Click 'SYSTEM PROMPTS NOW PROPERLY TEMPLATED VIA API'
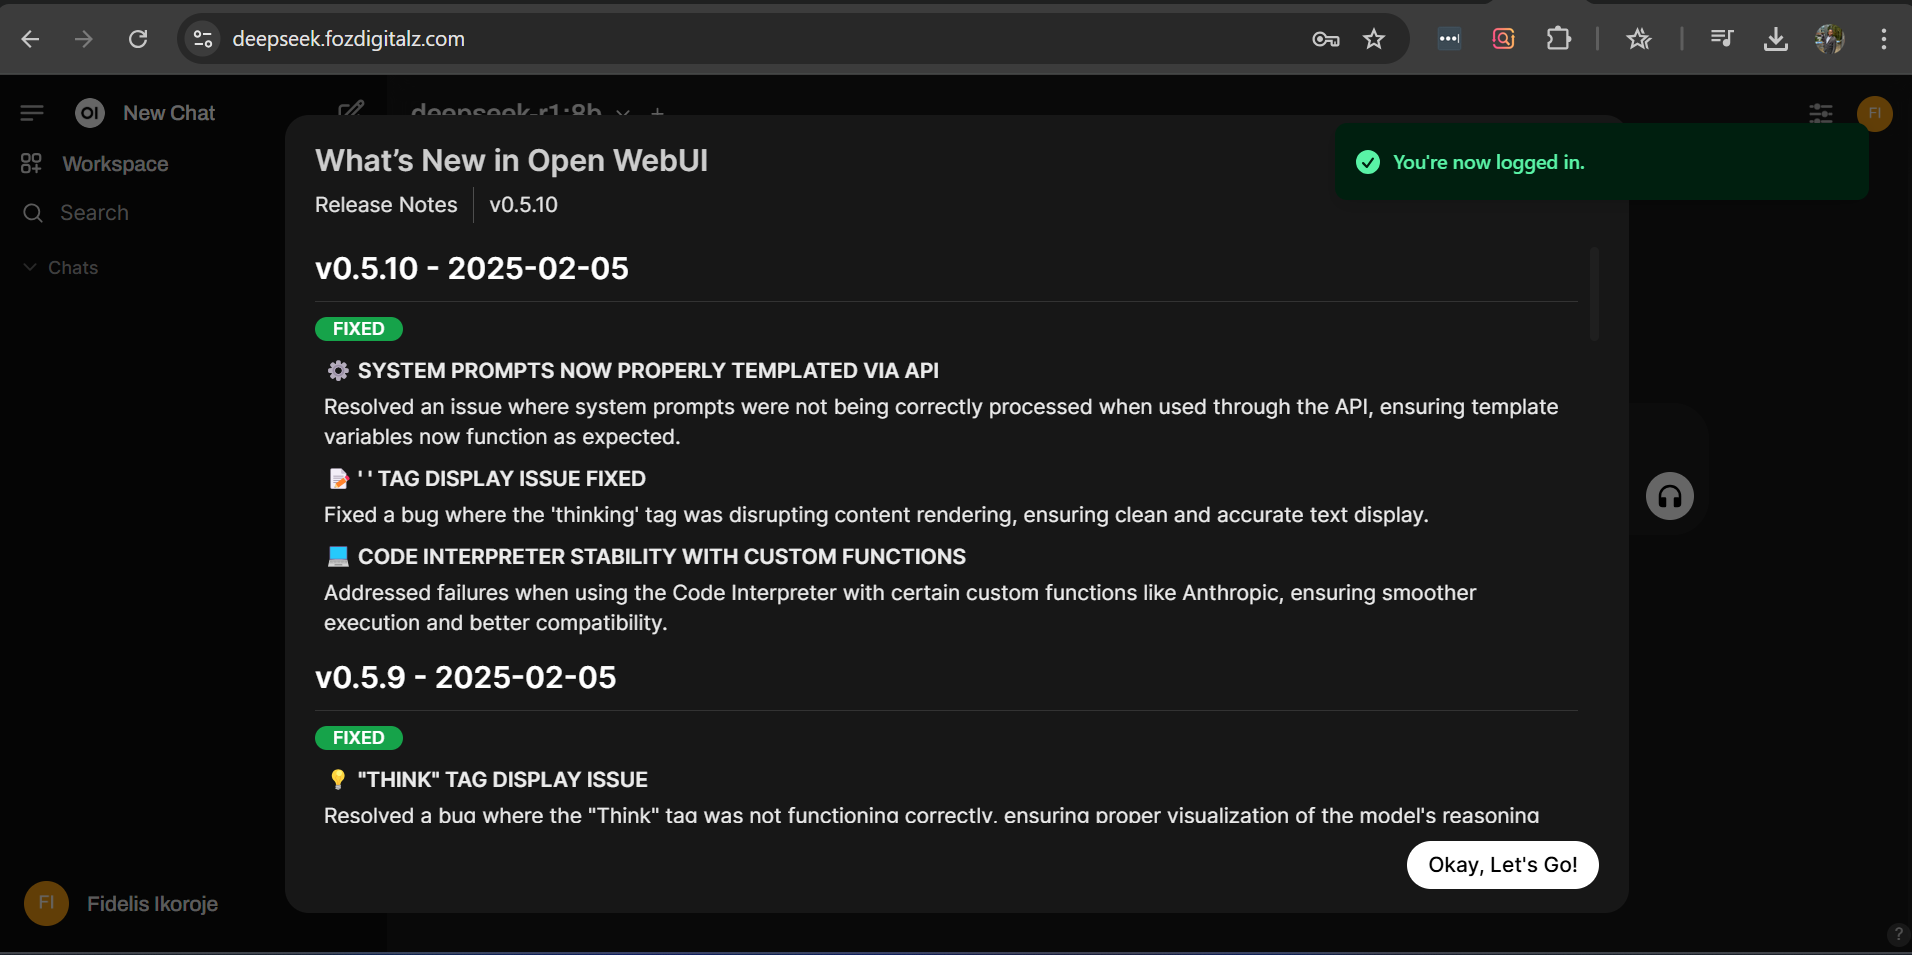Viewport: 1912px width, 955px height. coord(648,371)
